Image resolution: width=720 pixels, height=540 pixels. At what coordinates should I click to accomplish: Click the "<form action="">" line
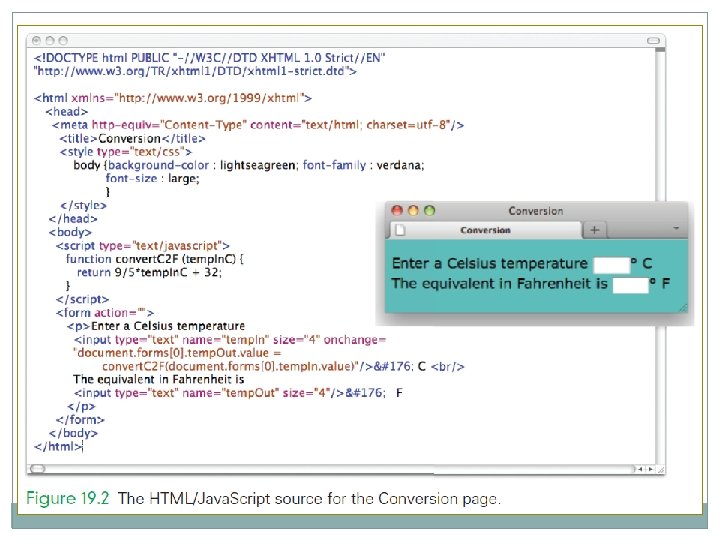click(105, 313)
